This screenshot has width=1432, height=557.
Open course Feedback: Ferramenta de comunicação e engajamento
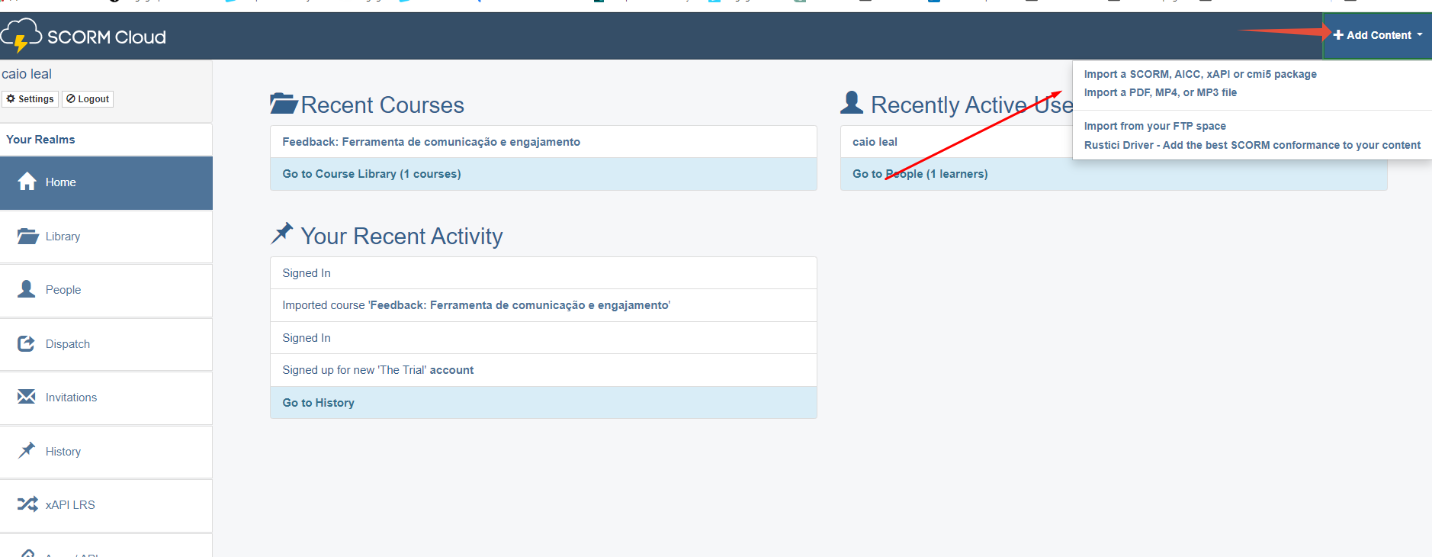[431, 142]
